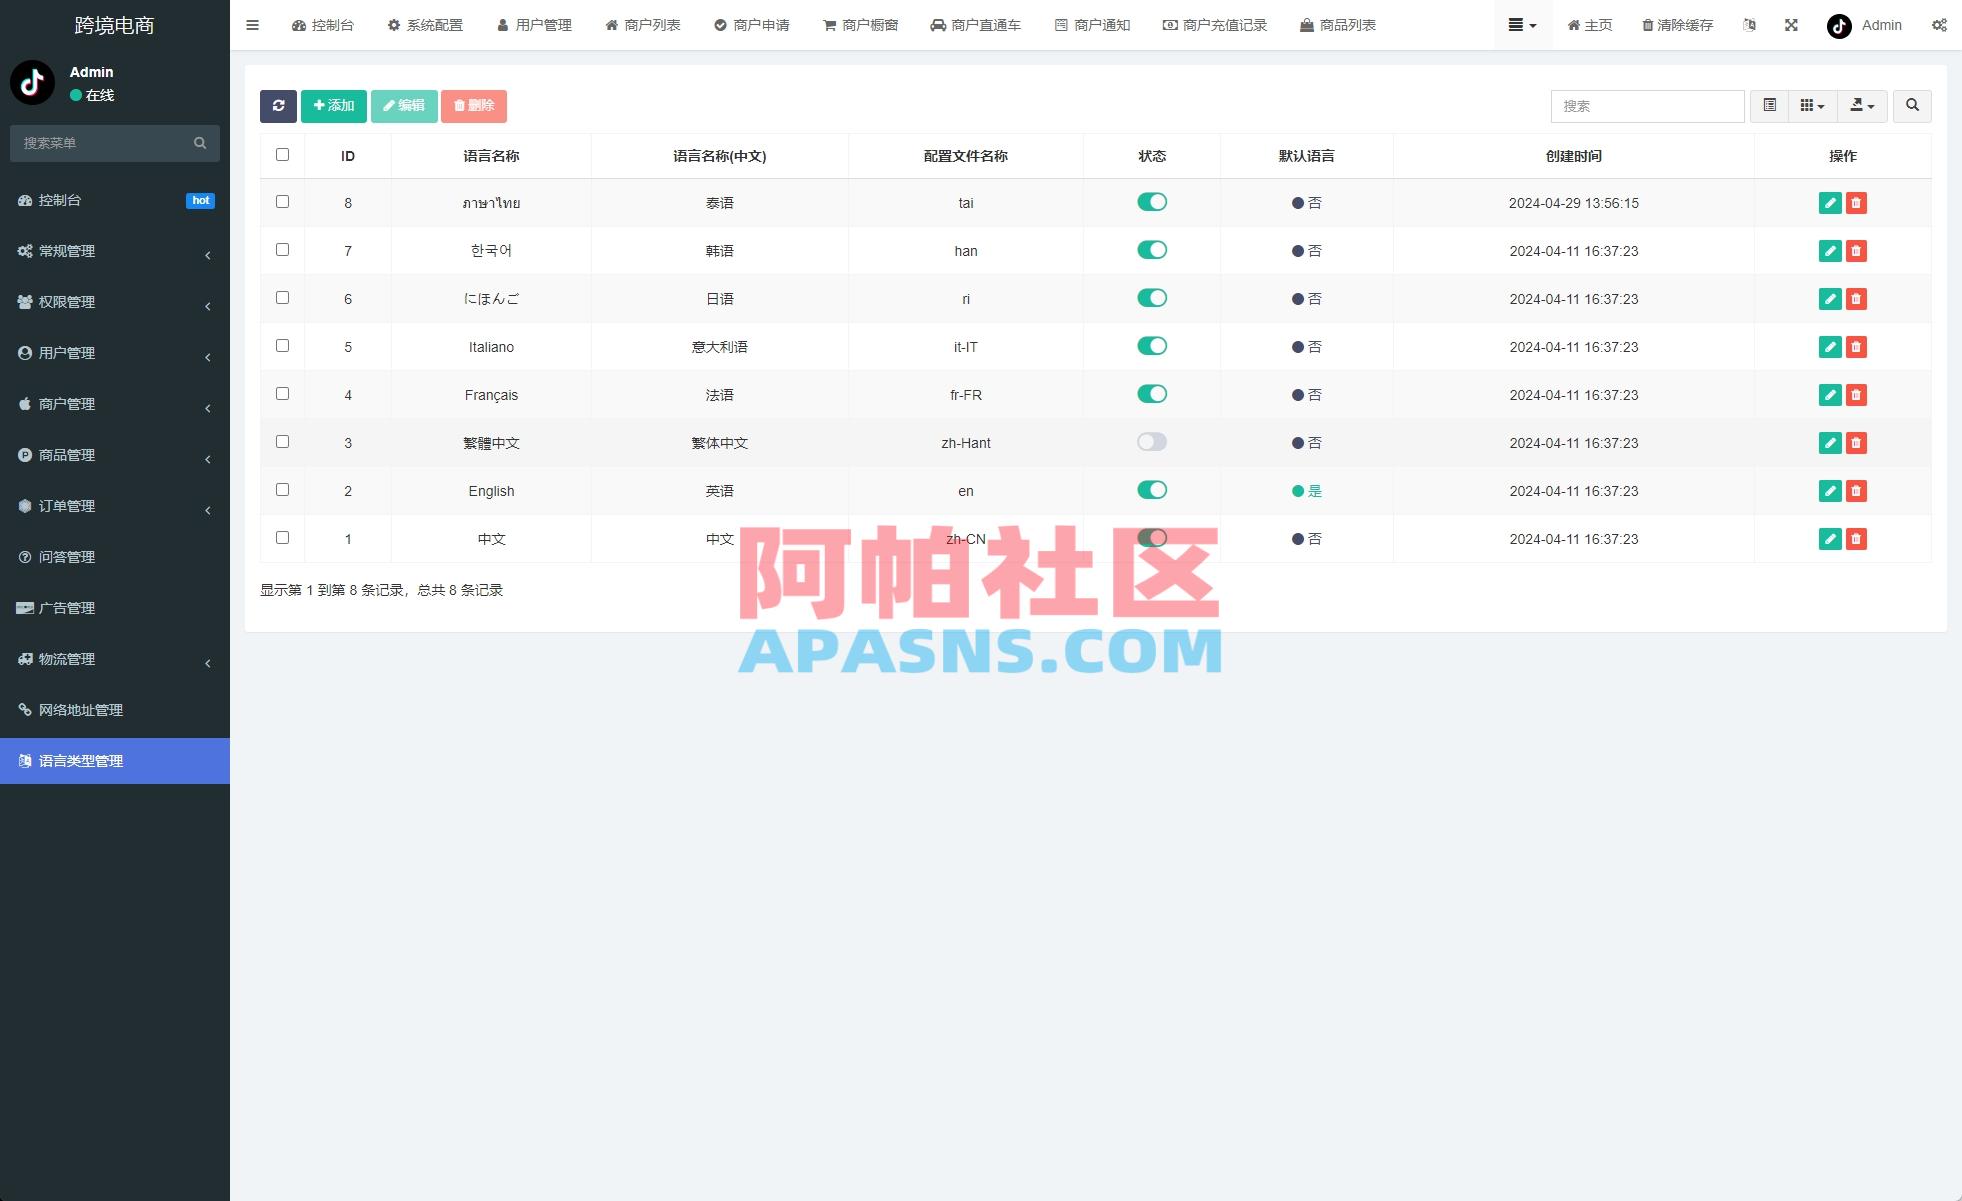Viewport: 1962px width, 1201px height.
Task: Disable the status toggle for English language
Action: (1152, 490)
